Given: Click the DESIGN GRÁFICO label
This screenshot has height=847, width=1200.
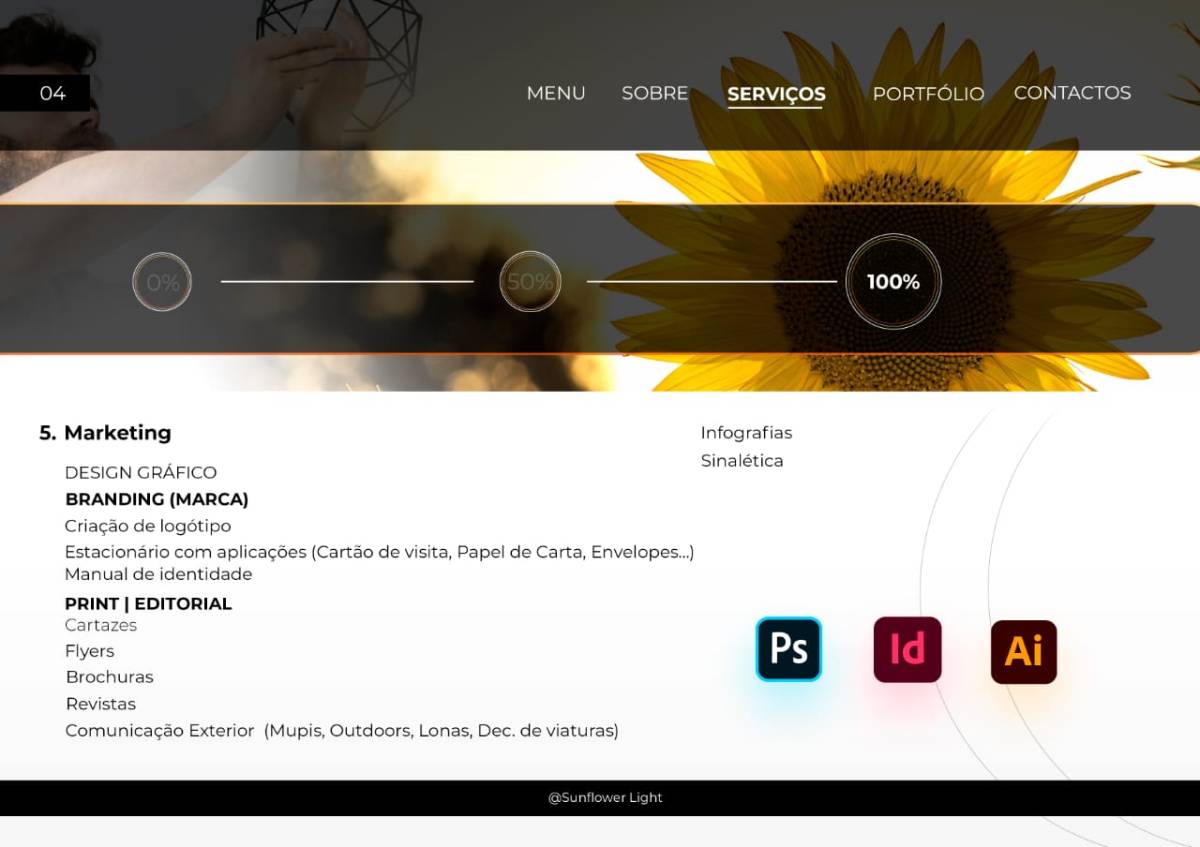Looking at the screenshot, I should [x=141, y=472].
